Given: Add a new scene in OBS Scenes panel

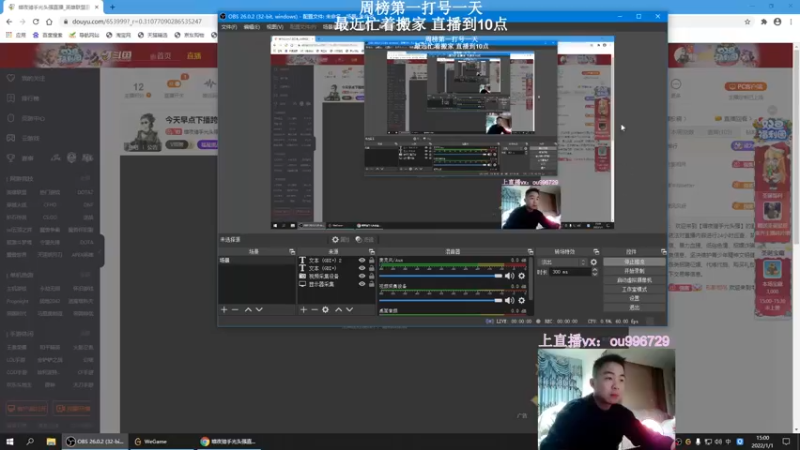Looking at the screenshot, I should [x=224, y=310].
